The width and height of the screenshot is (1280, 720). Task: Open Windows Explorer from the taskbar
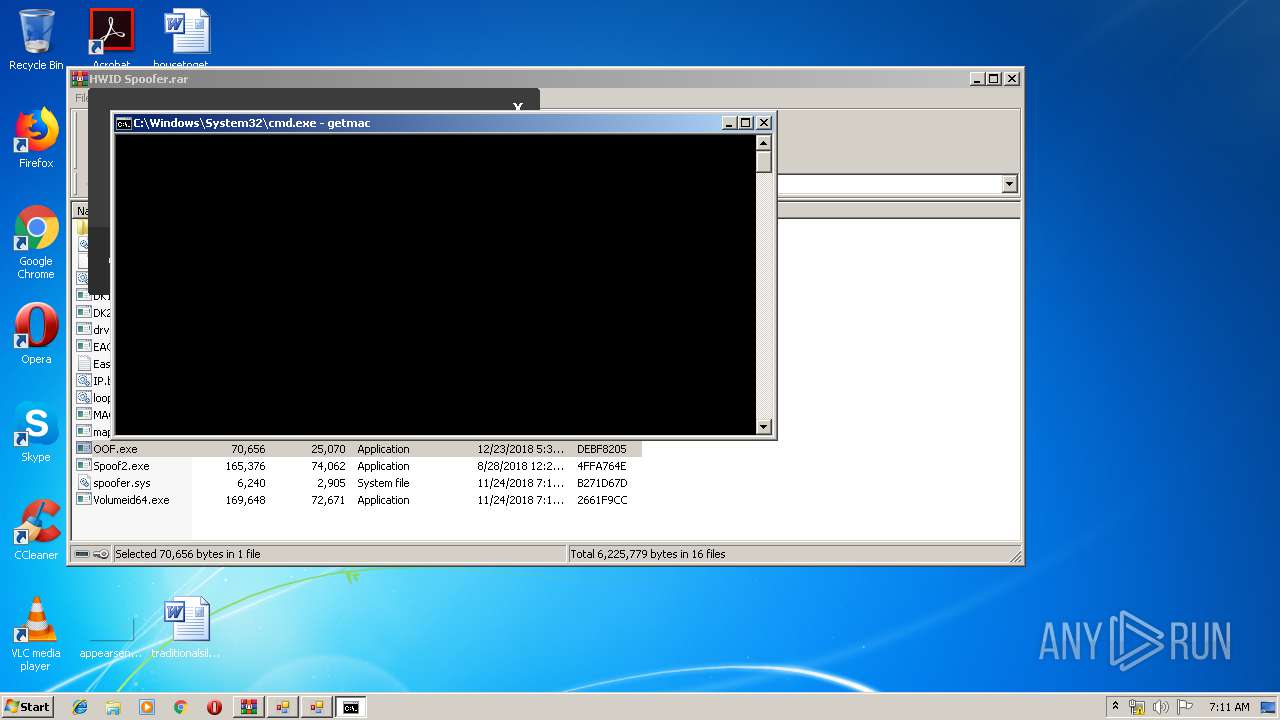113,707
